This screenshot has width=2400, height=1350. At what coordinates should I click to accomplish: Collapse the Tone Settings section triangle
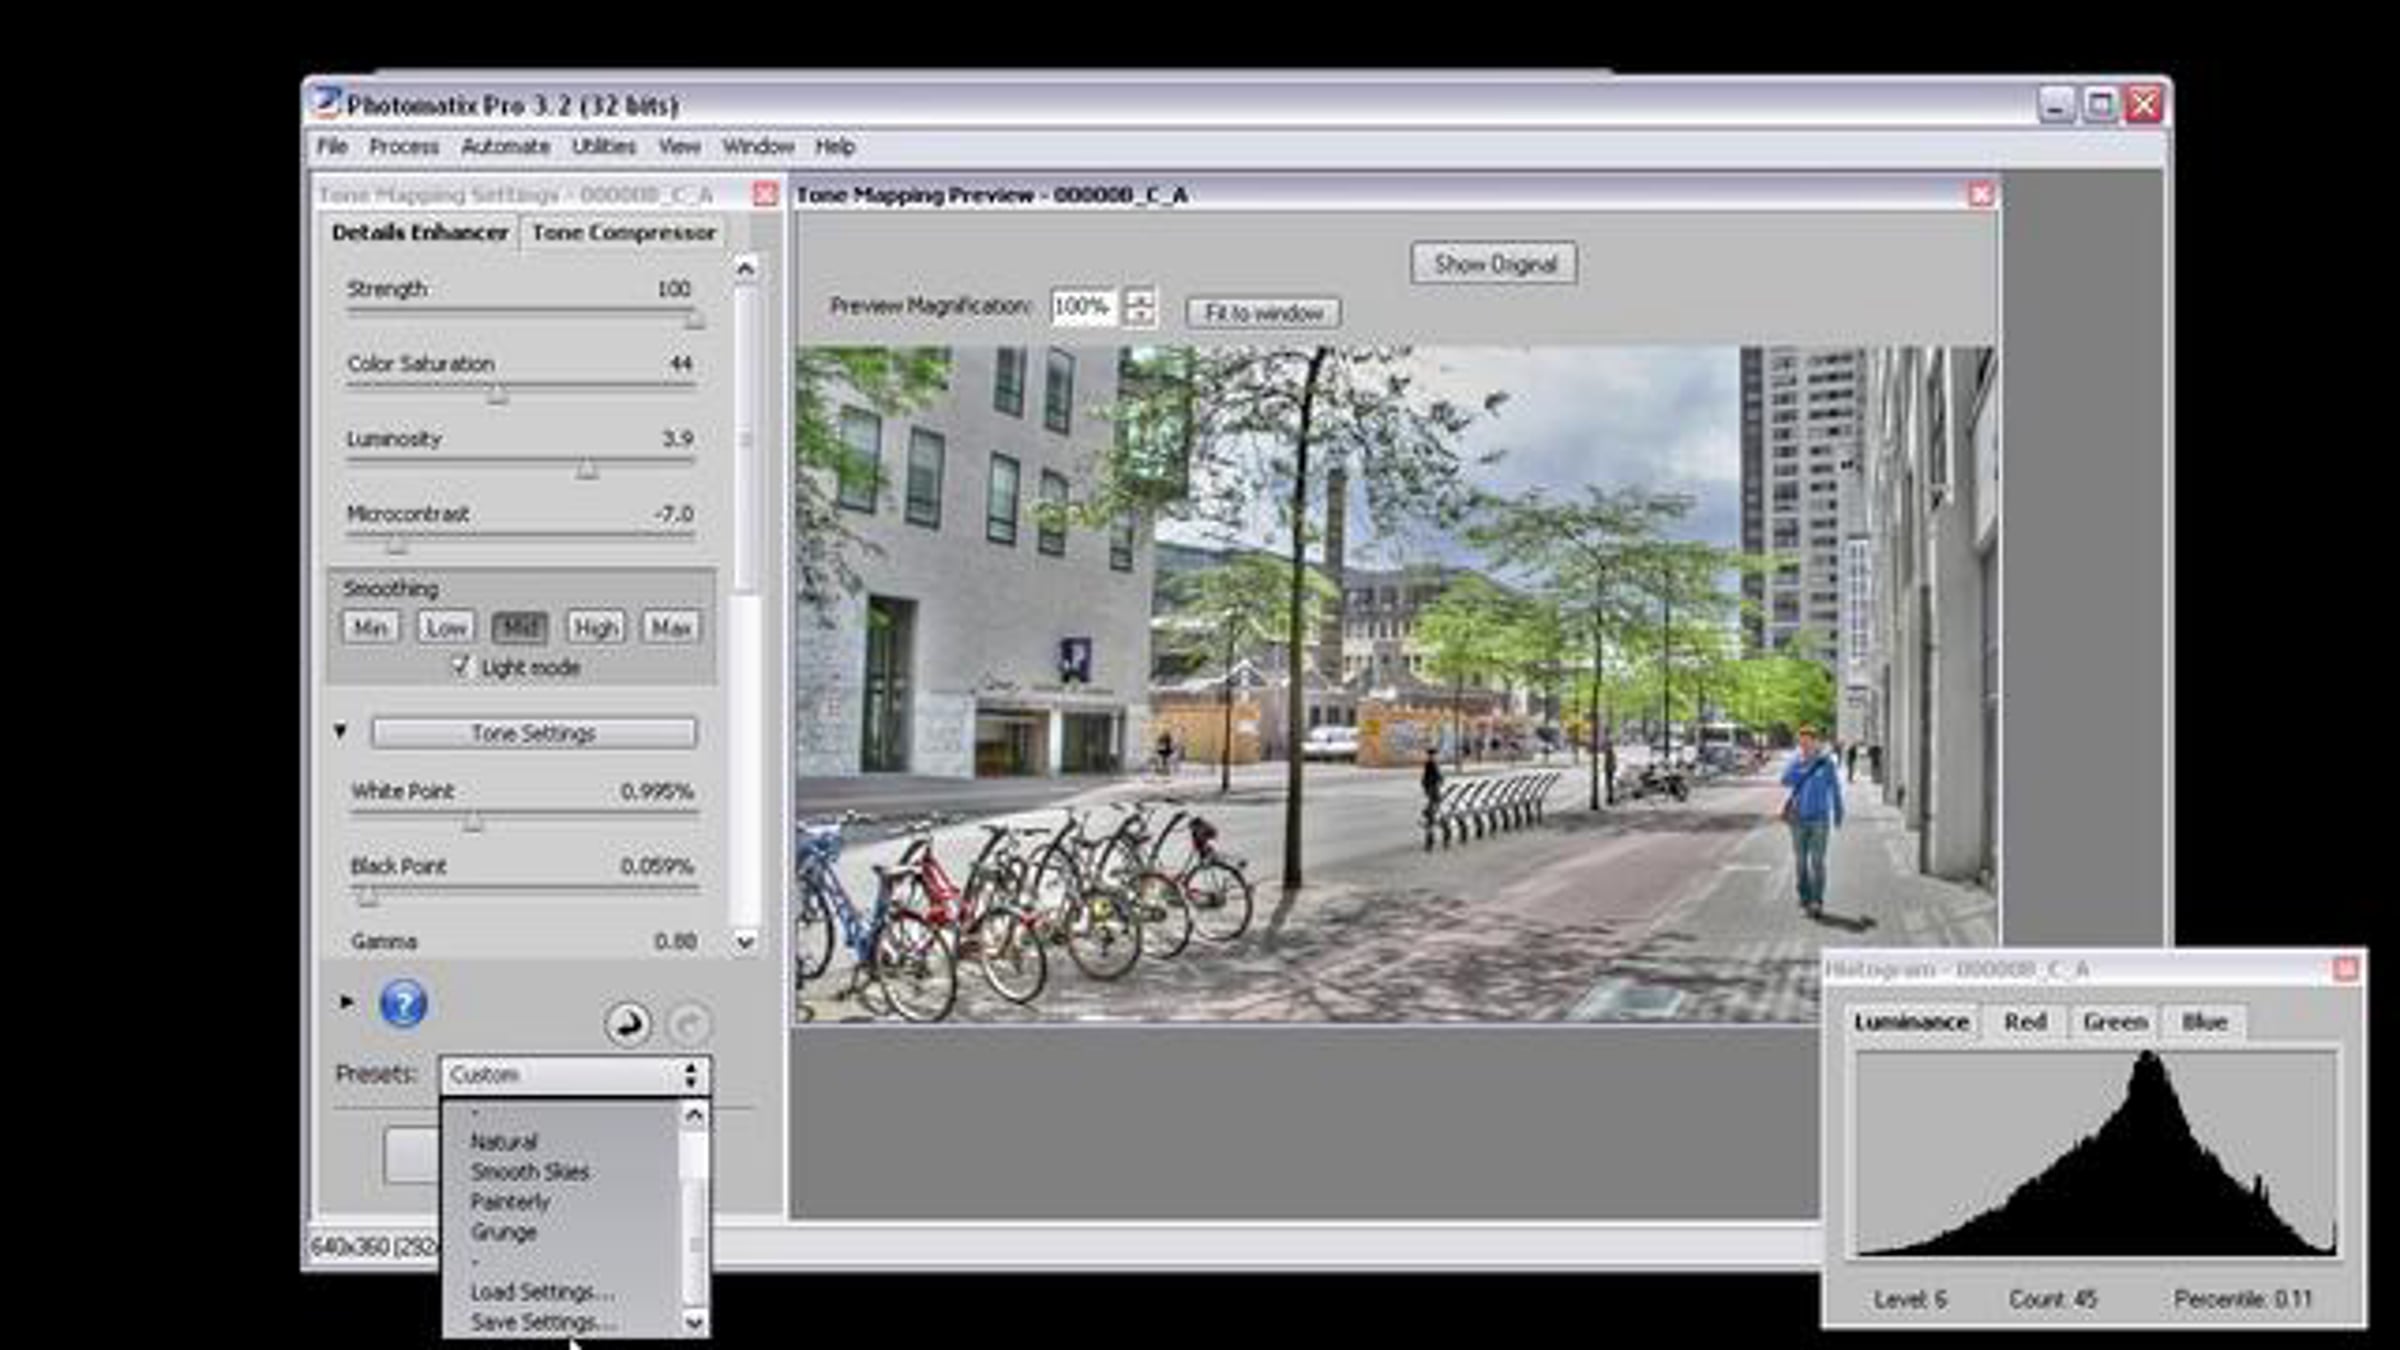340,732
